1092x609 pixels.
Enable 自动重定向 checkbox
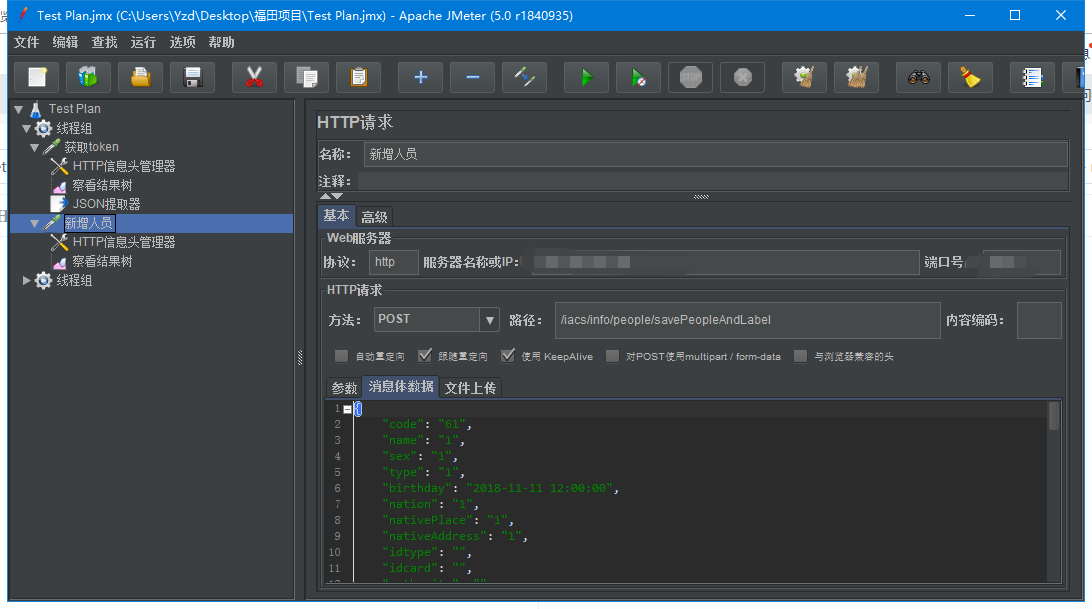tap(341, 356)
